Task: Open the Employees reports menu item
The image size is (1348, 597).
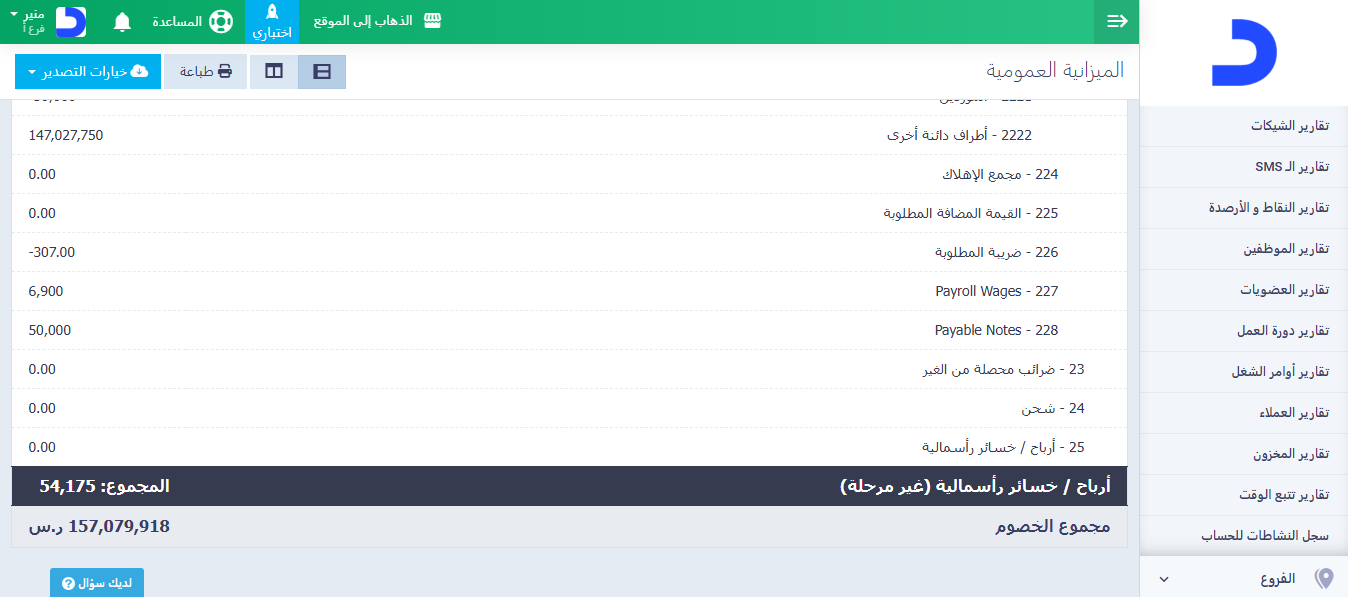Action: coord(1285,249)
